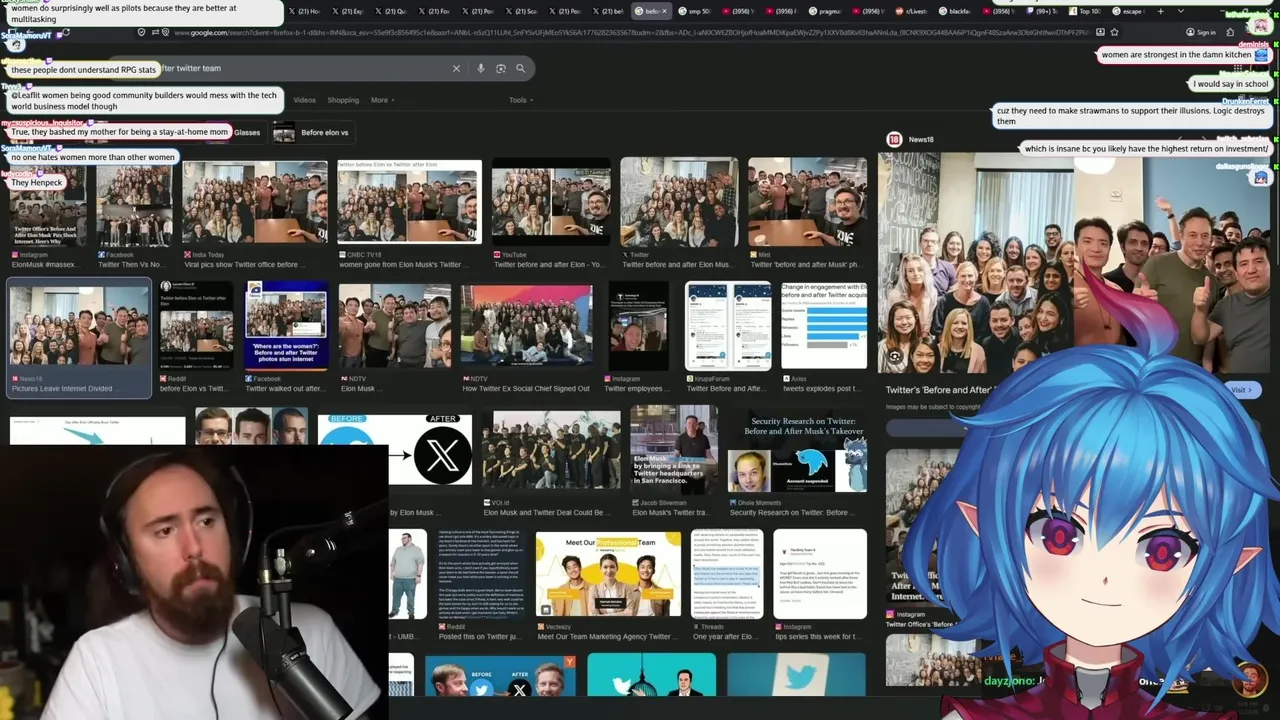Switch to the "blackfac" browser tab
The width and height of the screenshot is (1280, 720).
[x=957, y=11]
